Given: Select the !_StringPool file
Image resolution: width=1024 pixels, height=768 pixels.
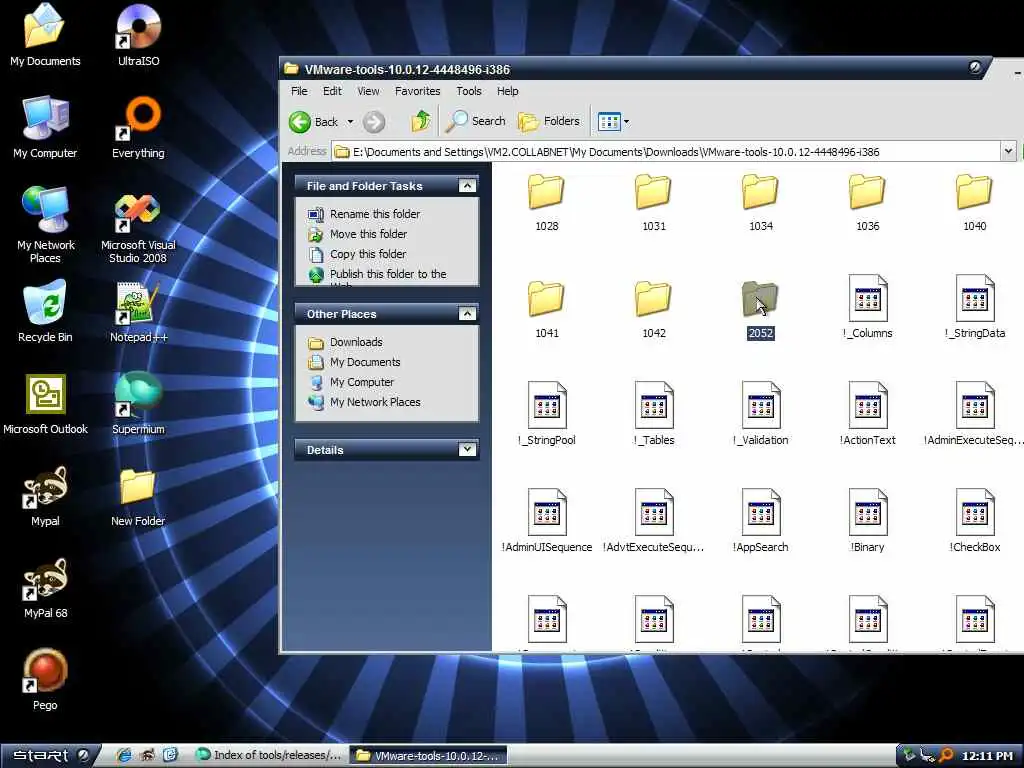Looking at the screenshot, I should pyautogui.click(x=547, y=413).
